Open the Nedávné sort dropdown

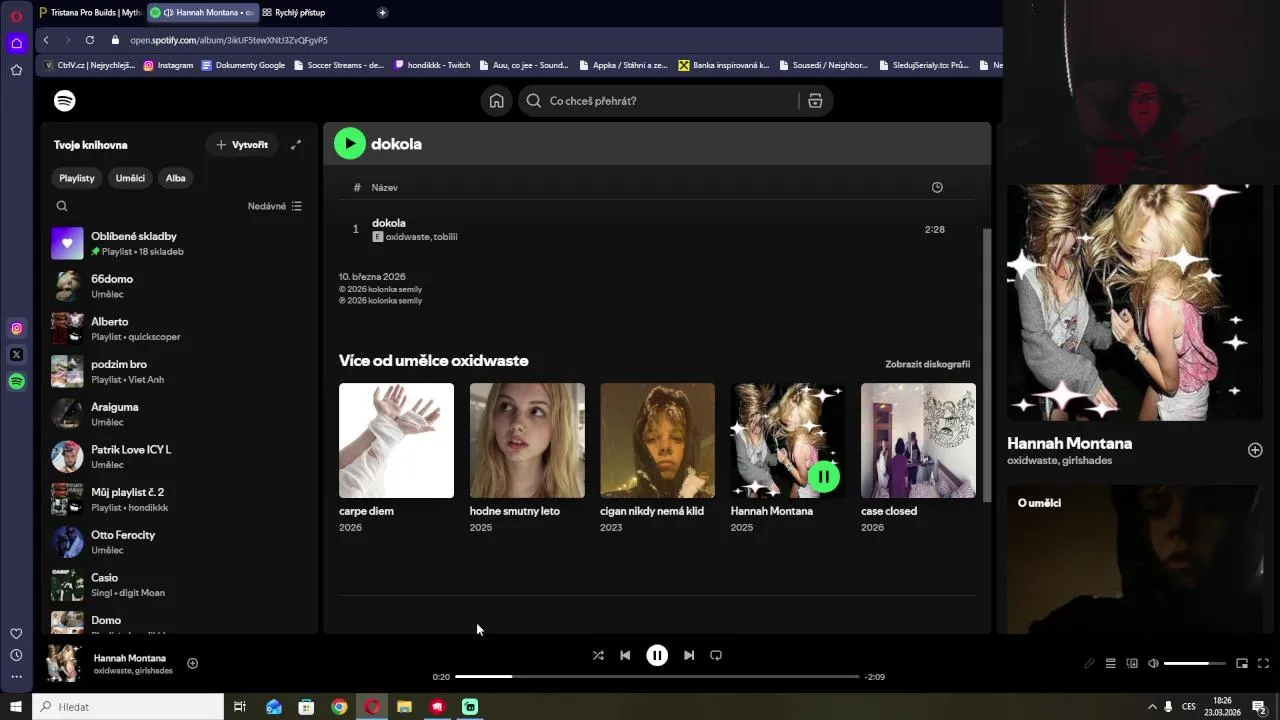tap(275, 206)
